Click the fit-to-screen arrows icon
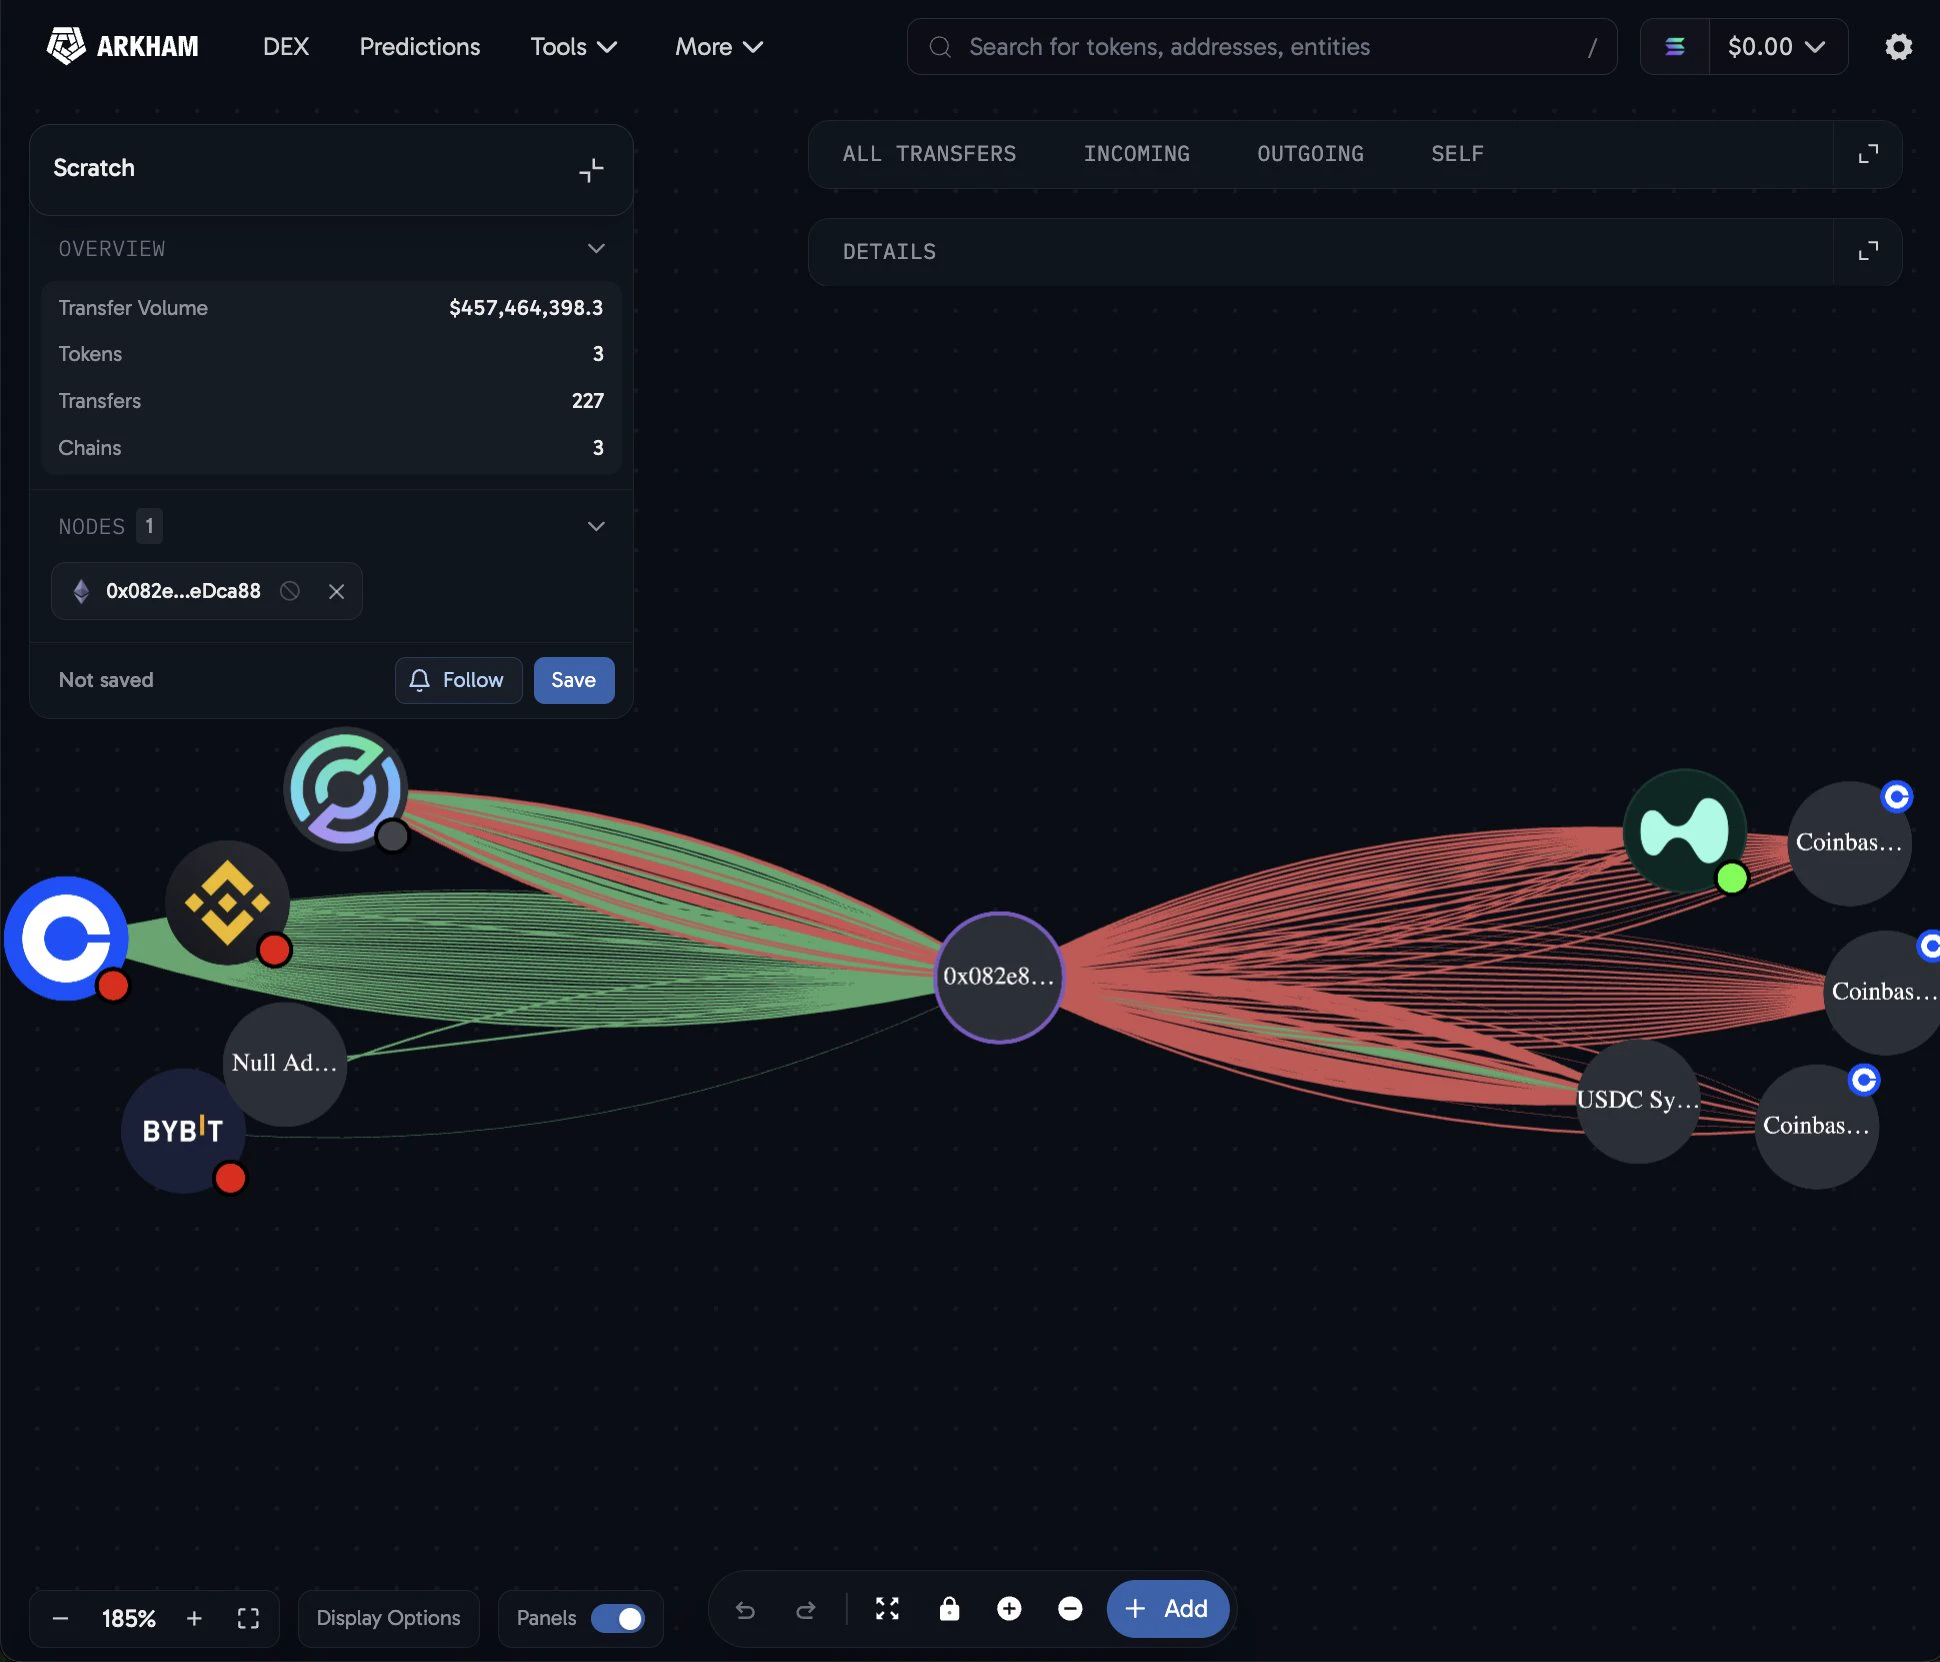This screenshot has height=1662, width=1940. [887, 1608]
